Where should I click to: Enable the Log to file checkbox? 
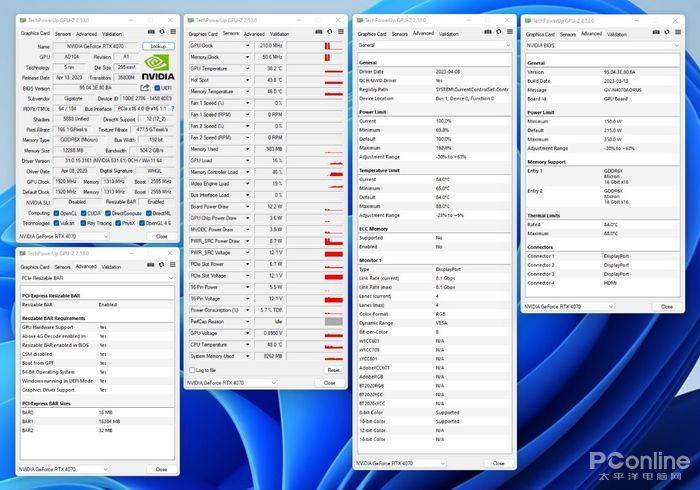pos(192,370)
